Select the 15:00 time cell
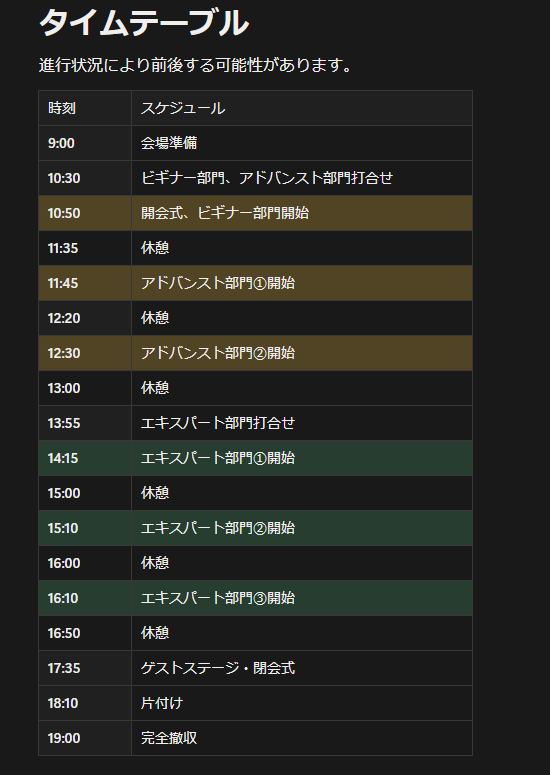This screenshot has height=775, width=550. pos(85,493)
